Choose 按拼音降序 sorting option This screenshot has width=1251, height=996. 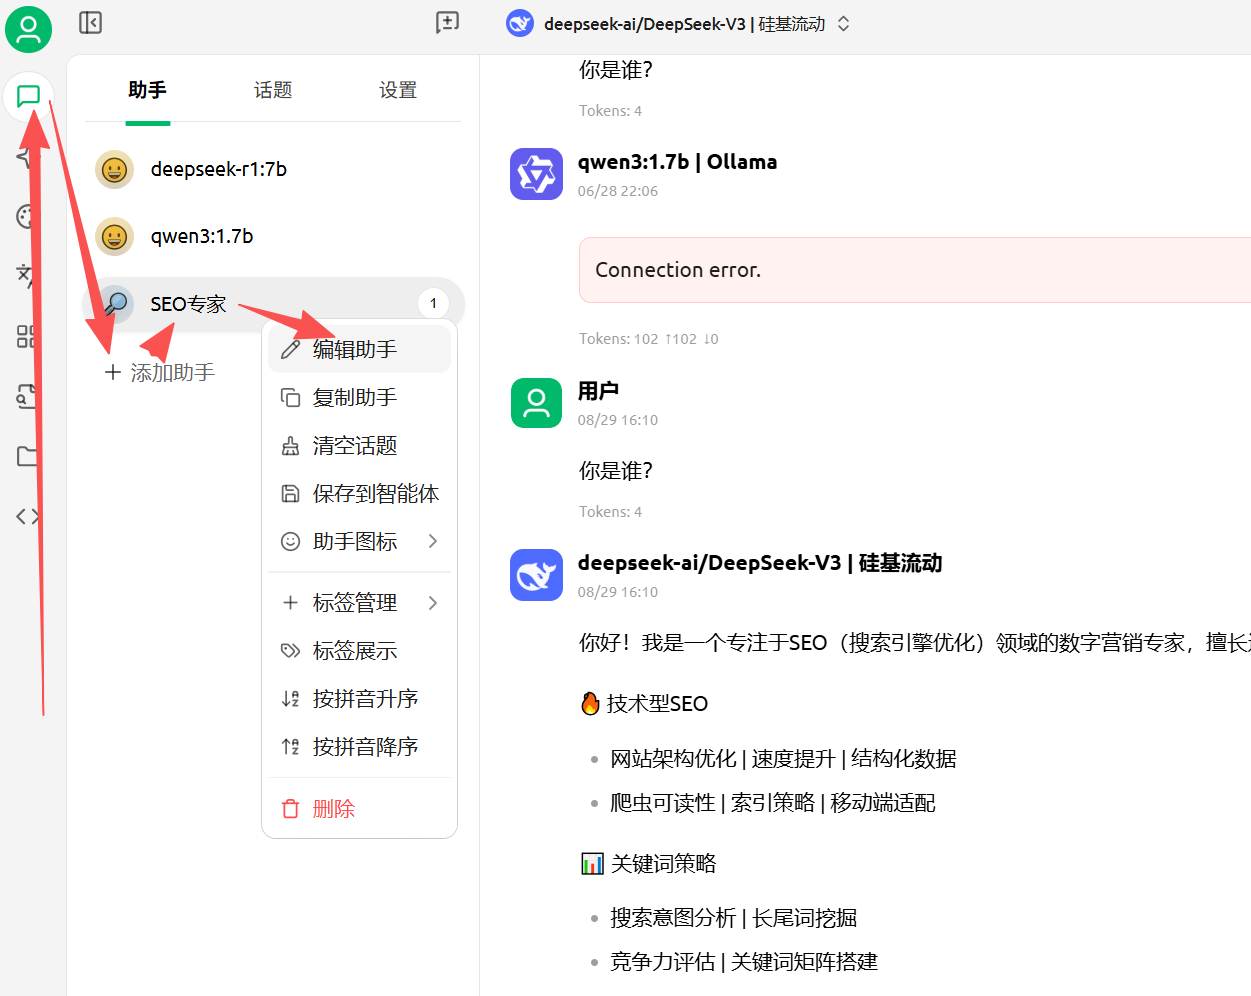pos(360,746)
